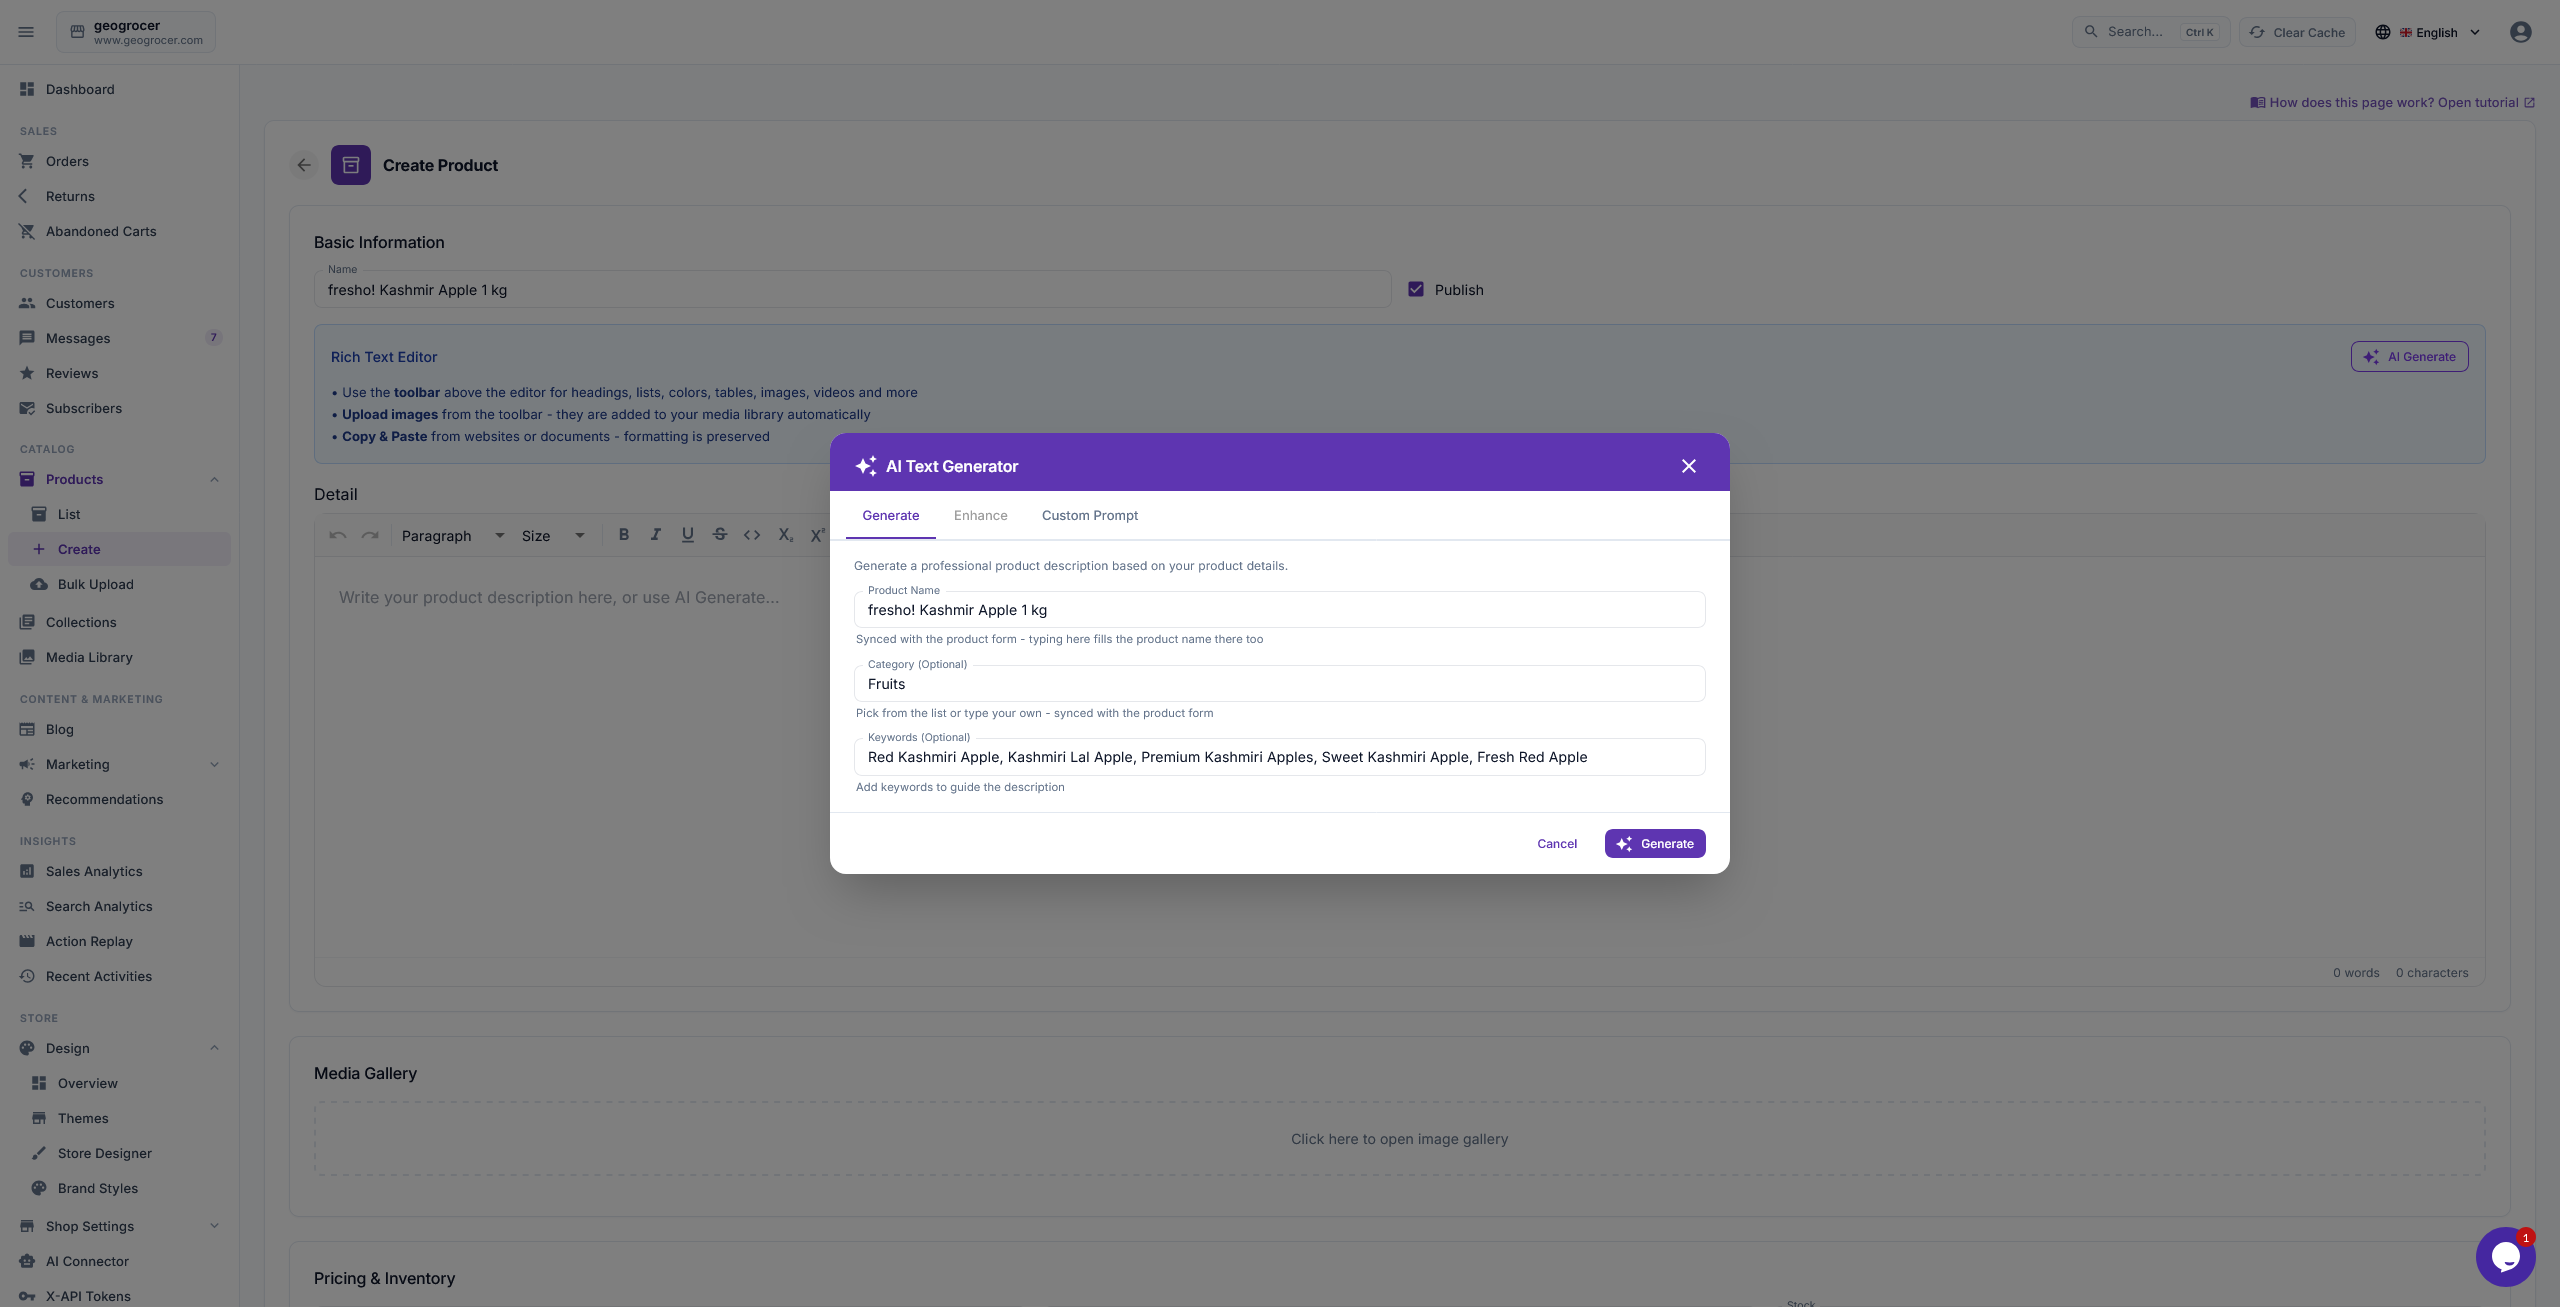Open the page tutorial link

(2392, 102)
